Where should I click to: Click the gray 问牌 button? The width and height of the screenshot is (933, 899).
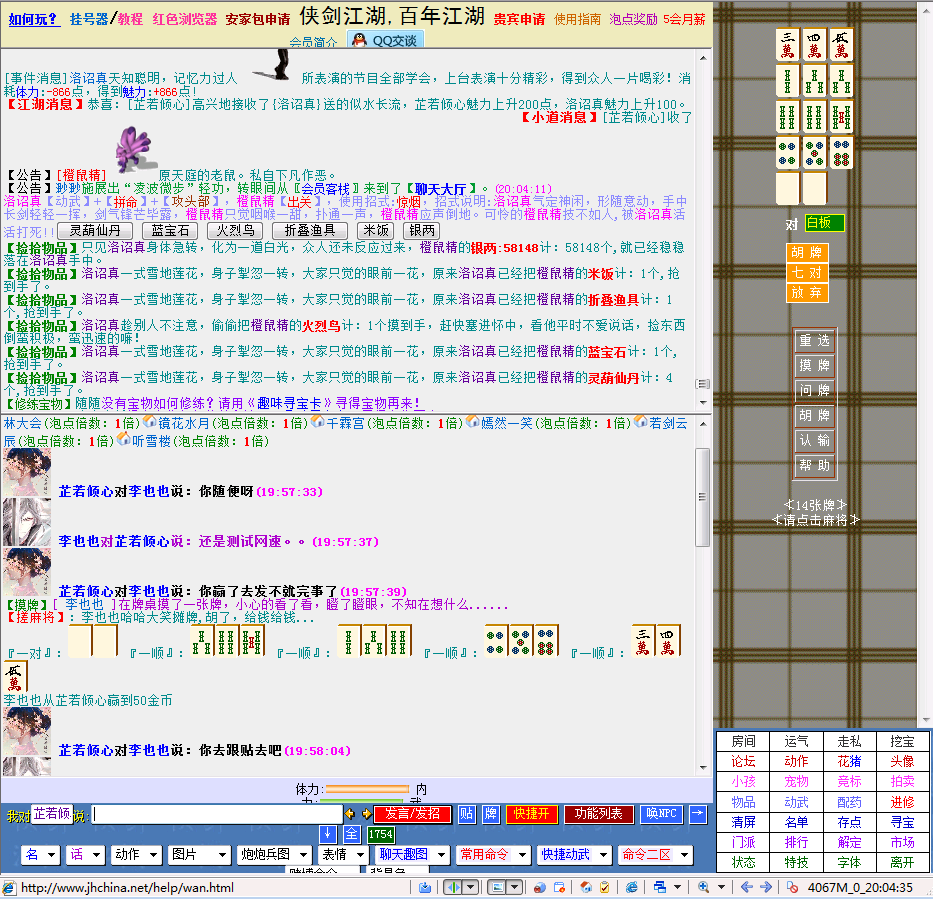point(815,390)
